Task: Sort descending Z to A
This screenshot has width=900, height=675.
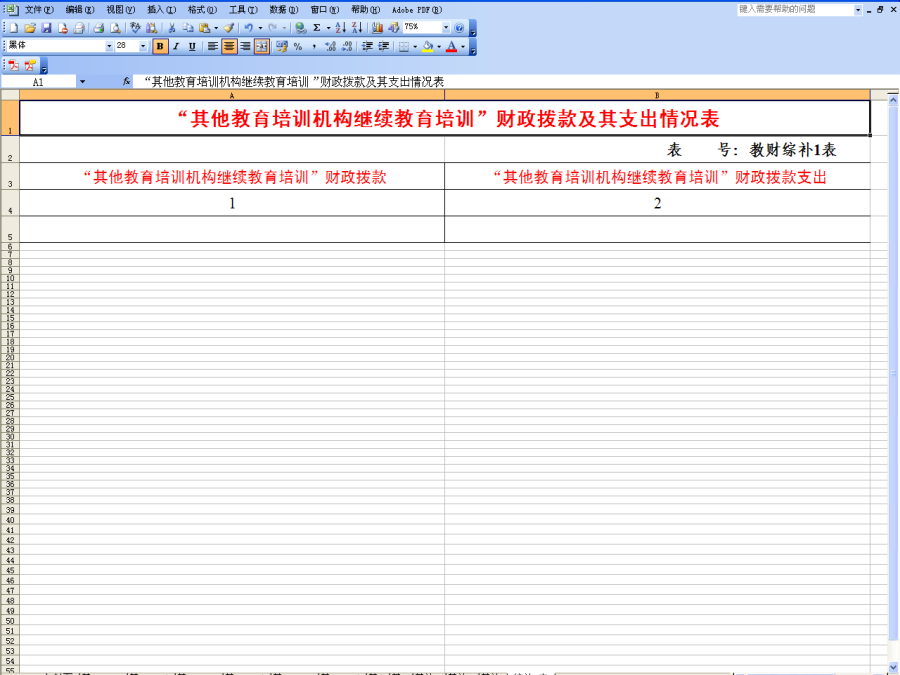Action: pos(357,28)
